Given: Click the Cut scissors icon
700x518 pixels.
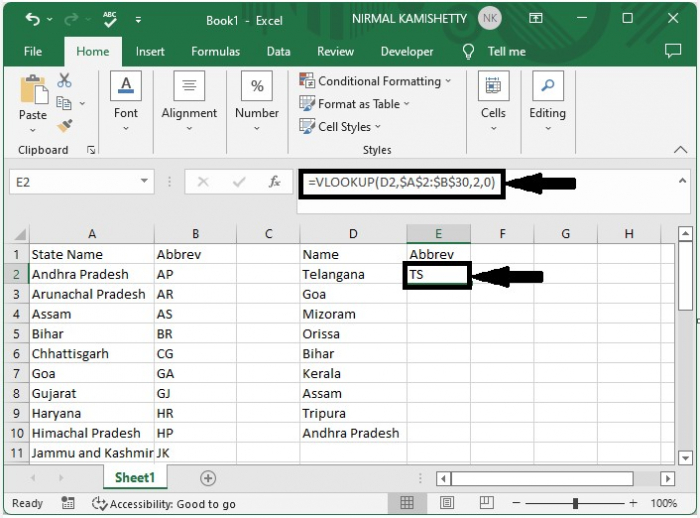Looking at the screenshot, I should (x=64, y=80).
